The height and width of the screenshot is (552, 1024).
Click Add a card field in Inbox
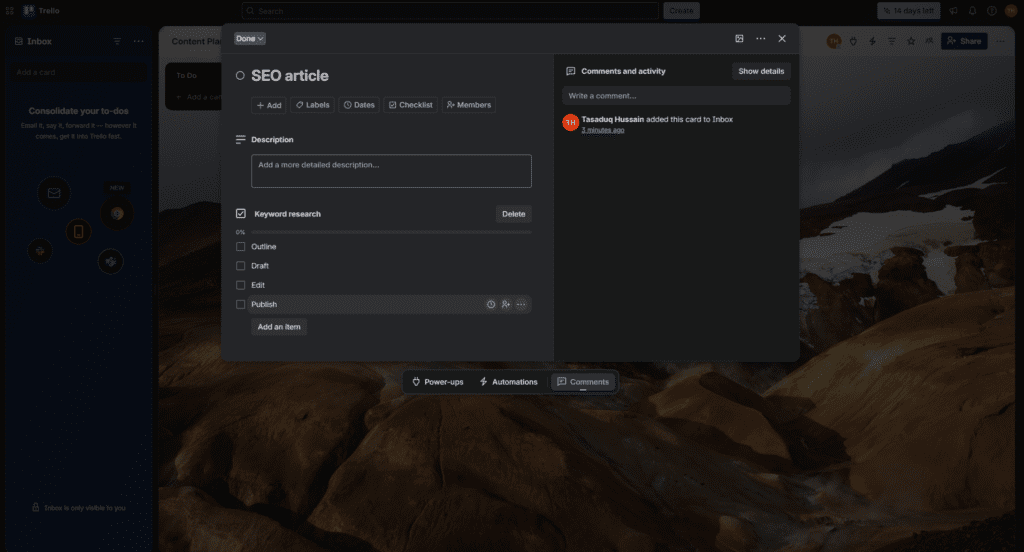point(78,73)
